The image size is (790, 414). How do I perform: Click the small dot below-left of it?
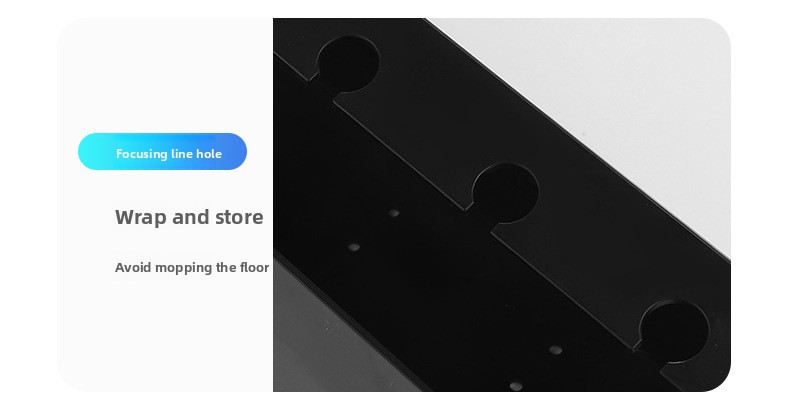coord(354,247)
